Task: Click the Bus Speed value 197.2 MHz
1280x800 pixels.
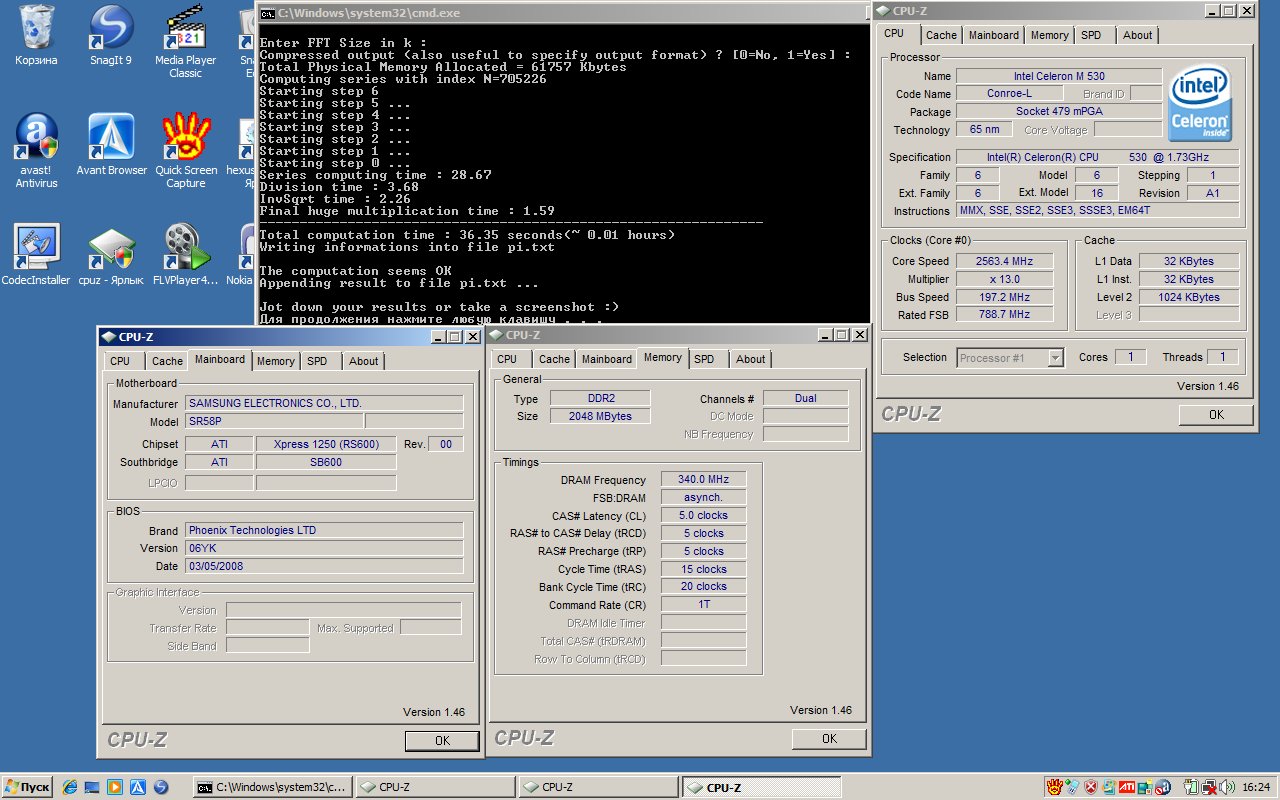Action: click(1003, 297)
